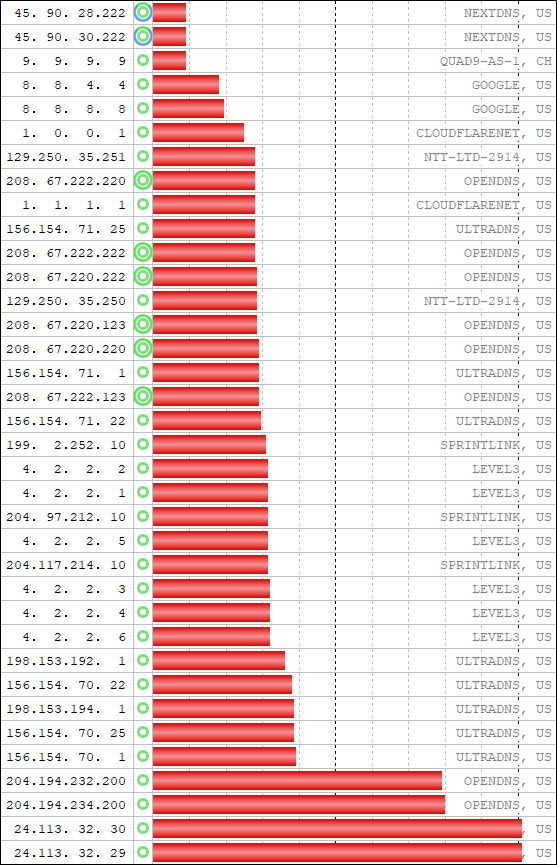Click NTT-LTD-2914, US label in 129.250.35.251 row
Viewport: 557px width, 865px height.
coord(488,157)
